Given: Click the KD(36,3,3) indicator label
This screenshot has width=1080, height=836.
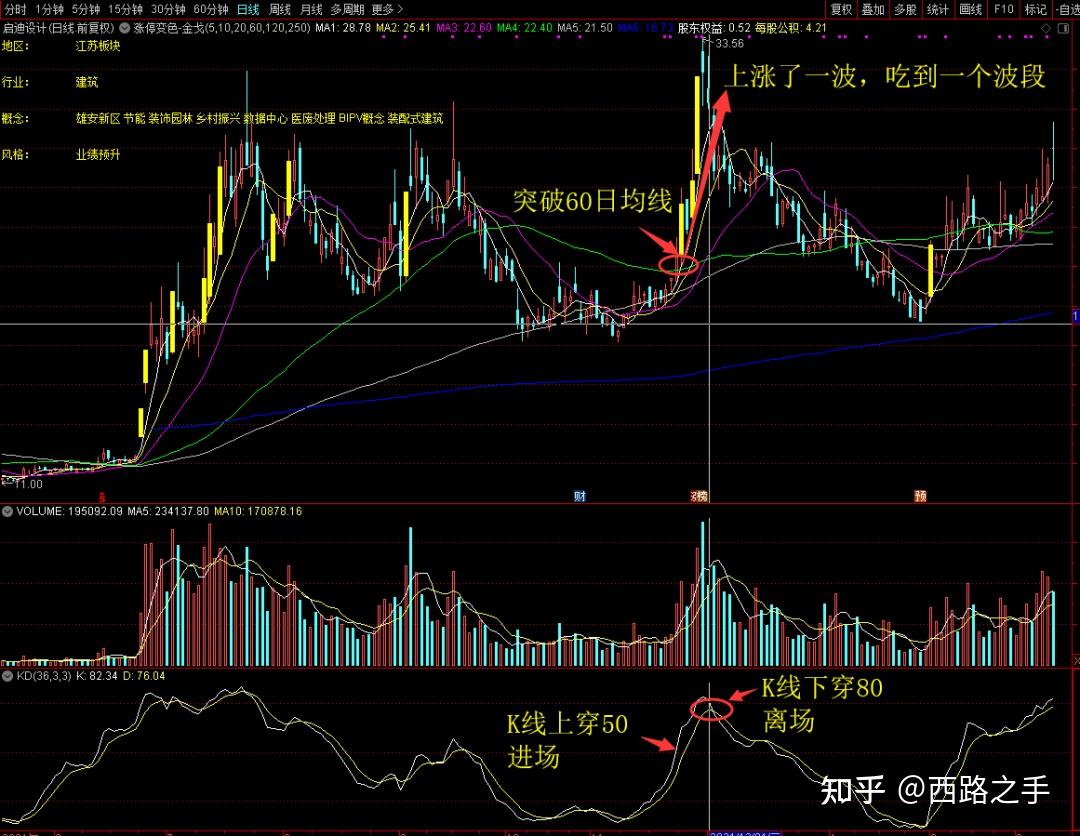Looking at the screenshot, I should click(43, 676).
